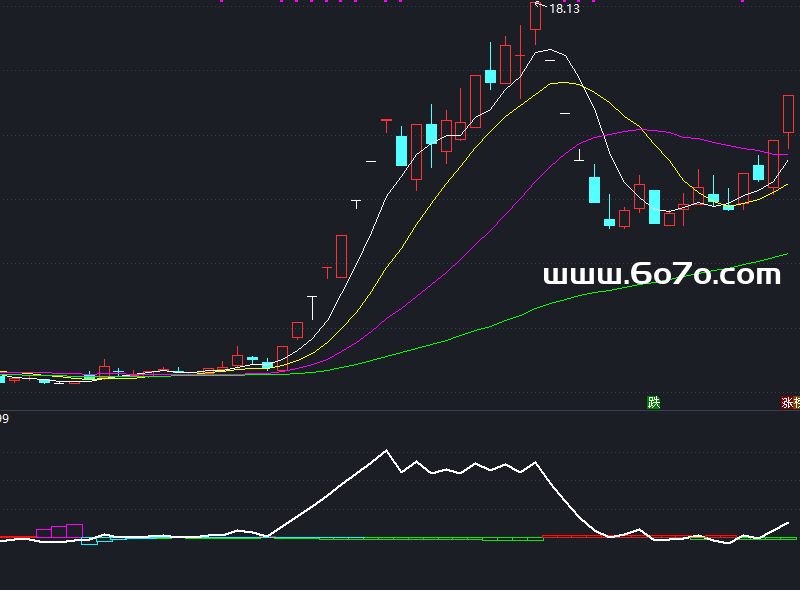Image resolution: width=800 pixels, height=590 pixels.
Task: Select the large cyan candle after the drop
Action: pos(594,189)
